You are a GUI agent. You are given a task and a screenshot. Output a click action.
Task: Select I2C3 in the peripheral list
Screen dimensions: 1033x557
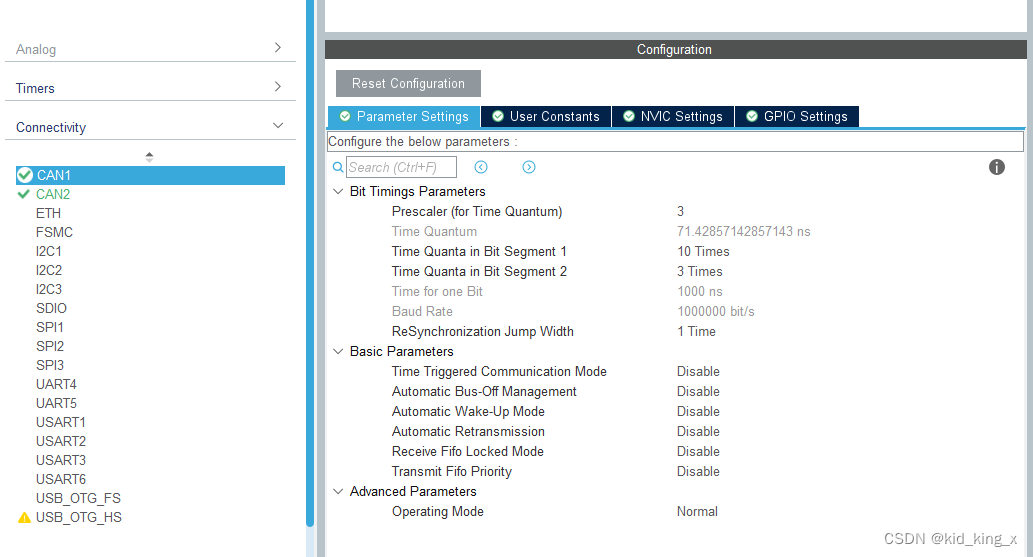point(49,289)
